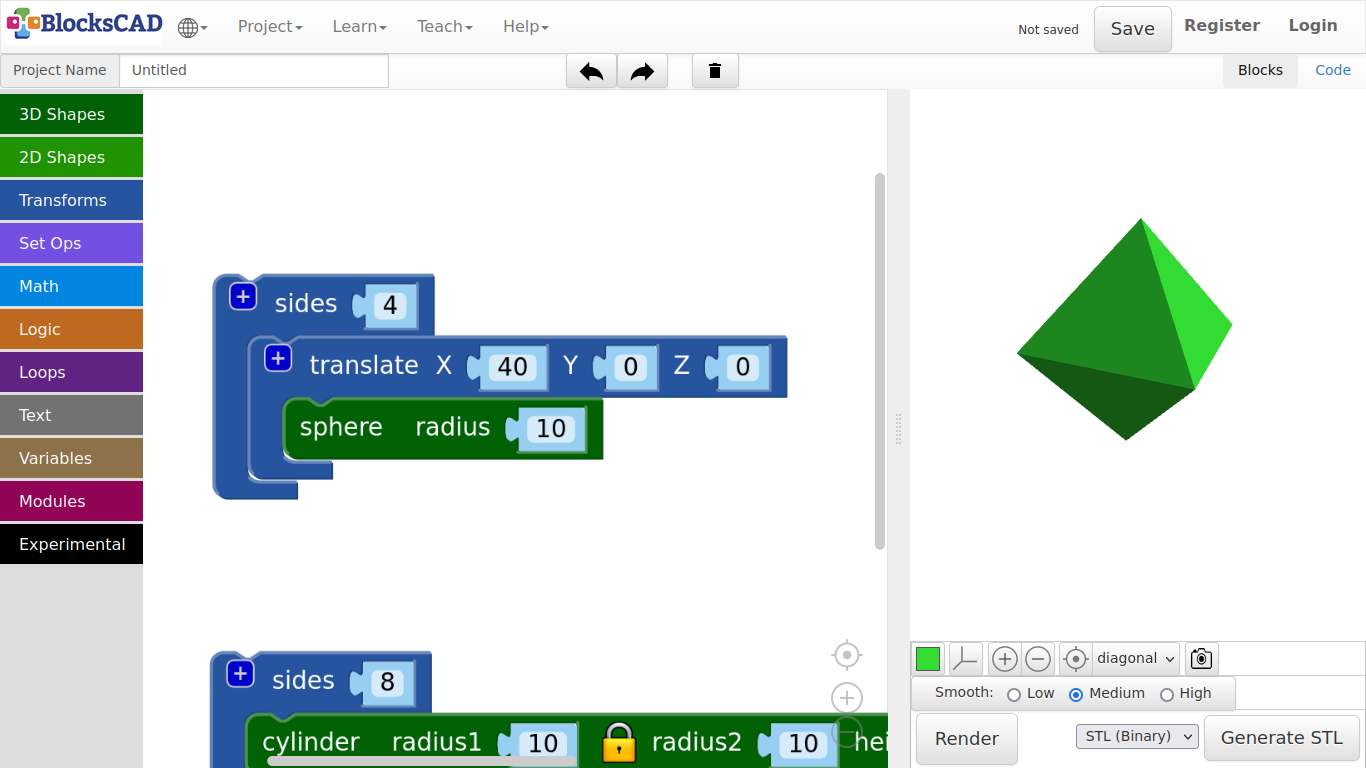Click the Generate STL button
The height and width of the screenshot is (768, 1366).
click(1281, 738)
